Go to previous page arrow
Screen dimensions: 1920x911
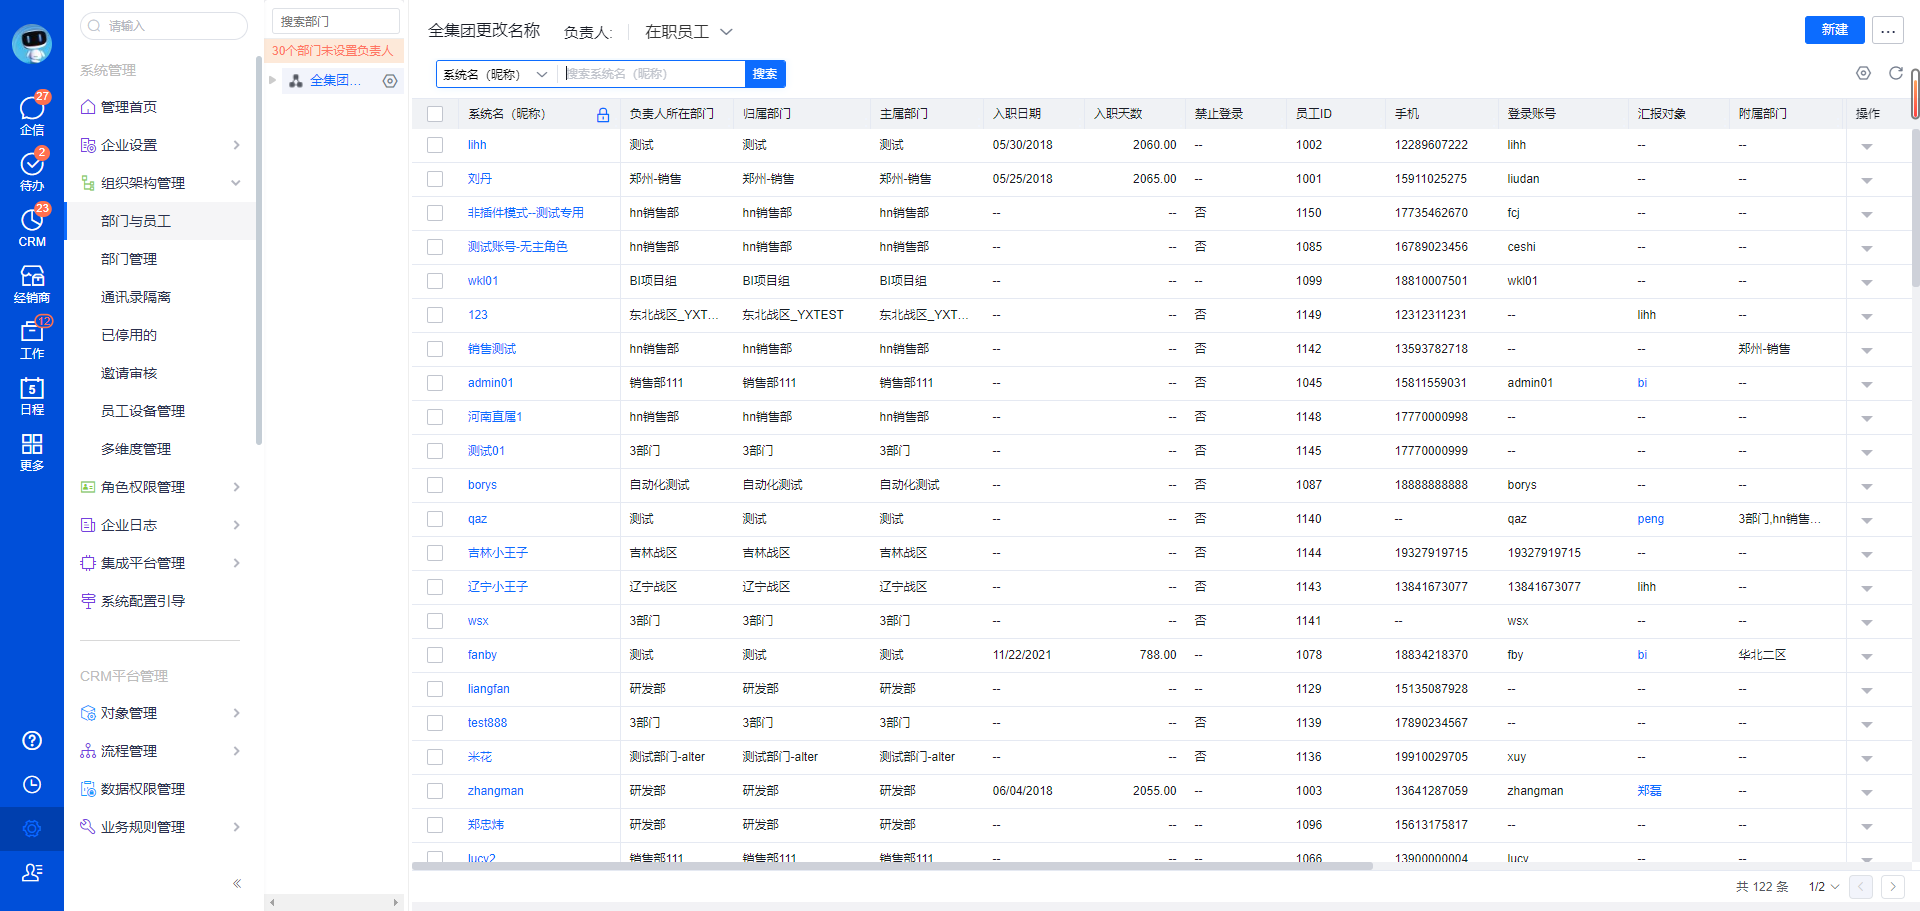1861,887
